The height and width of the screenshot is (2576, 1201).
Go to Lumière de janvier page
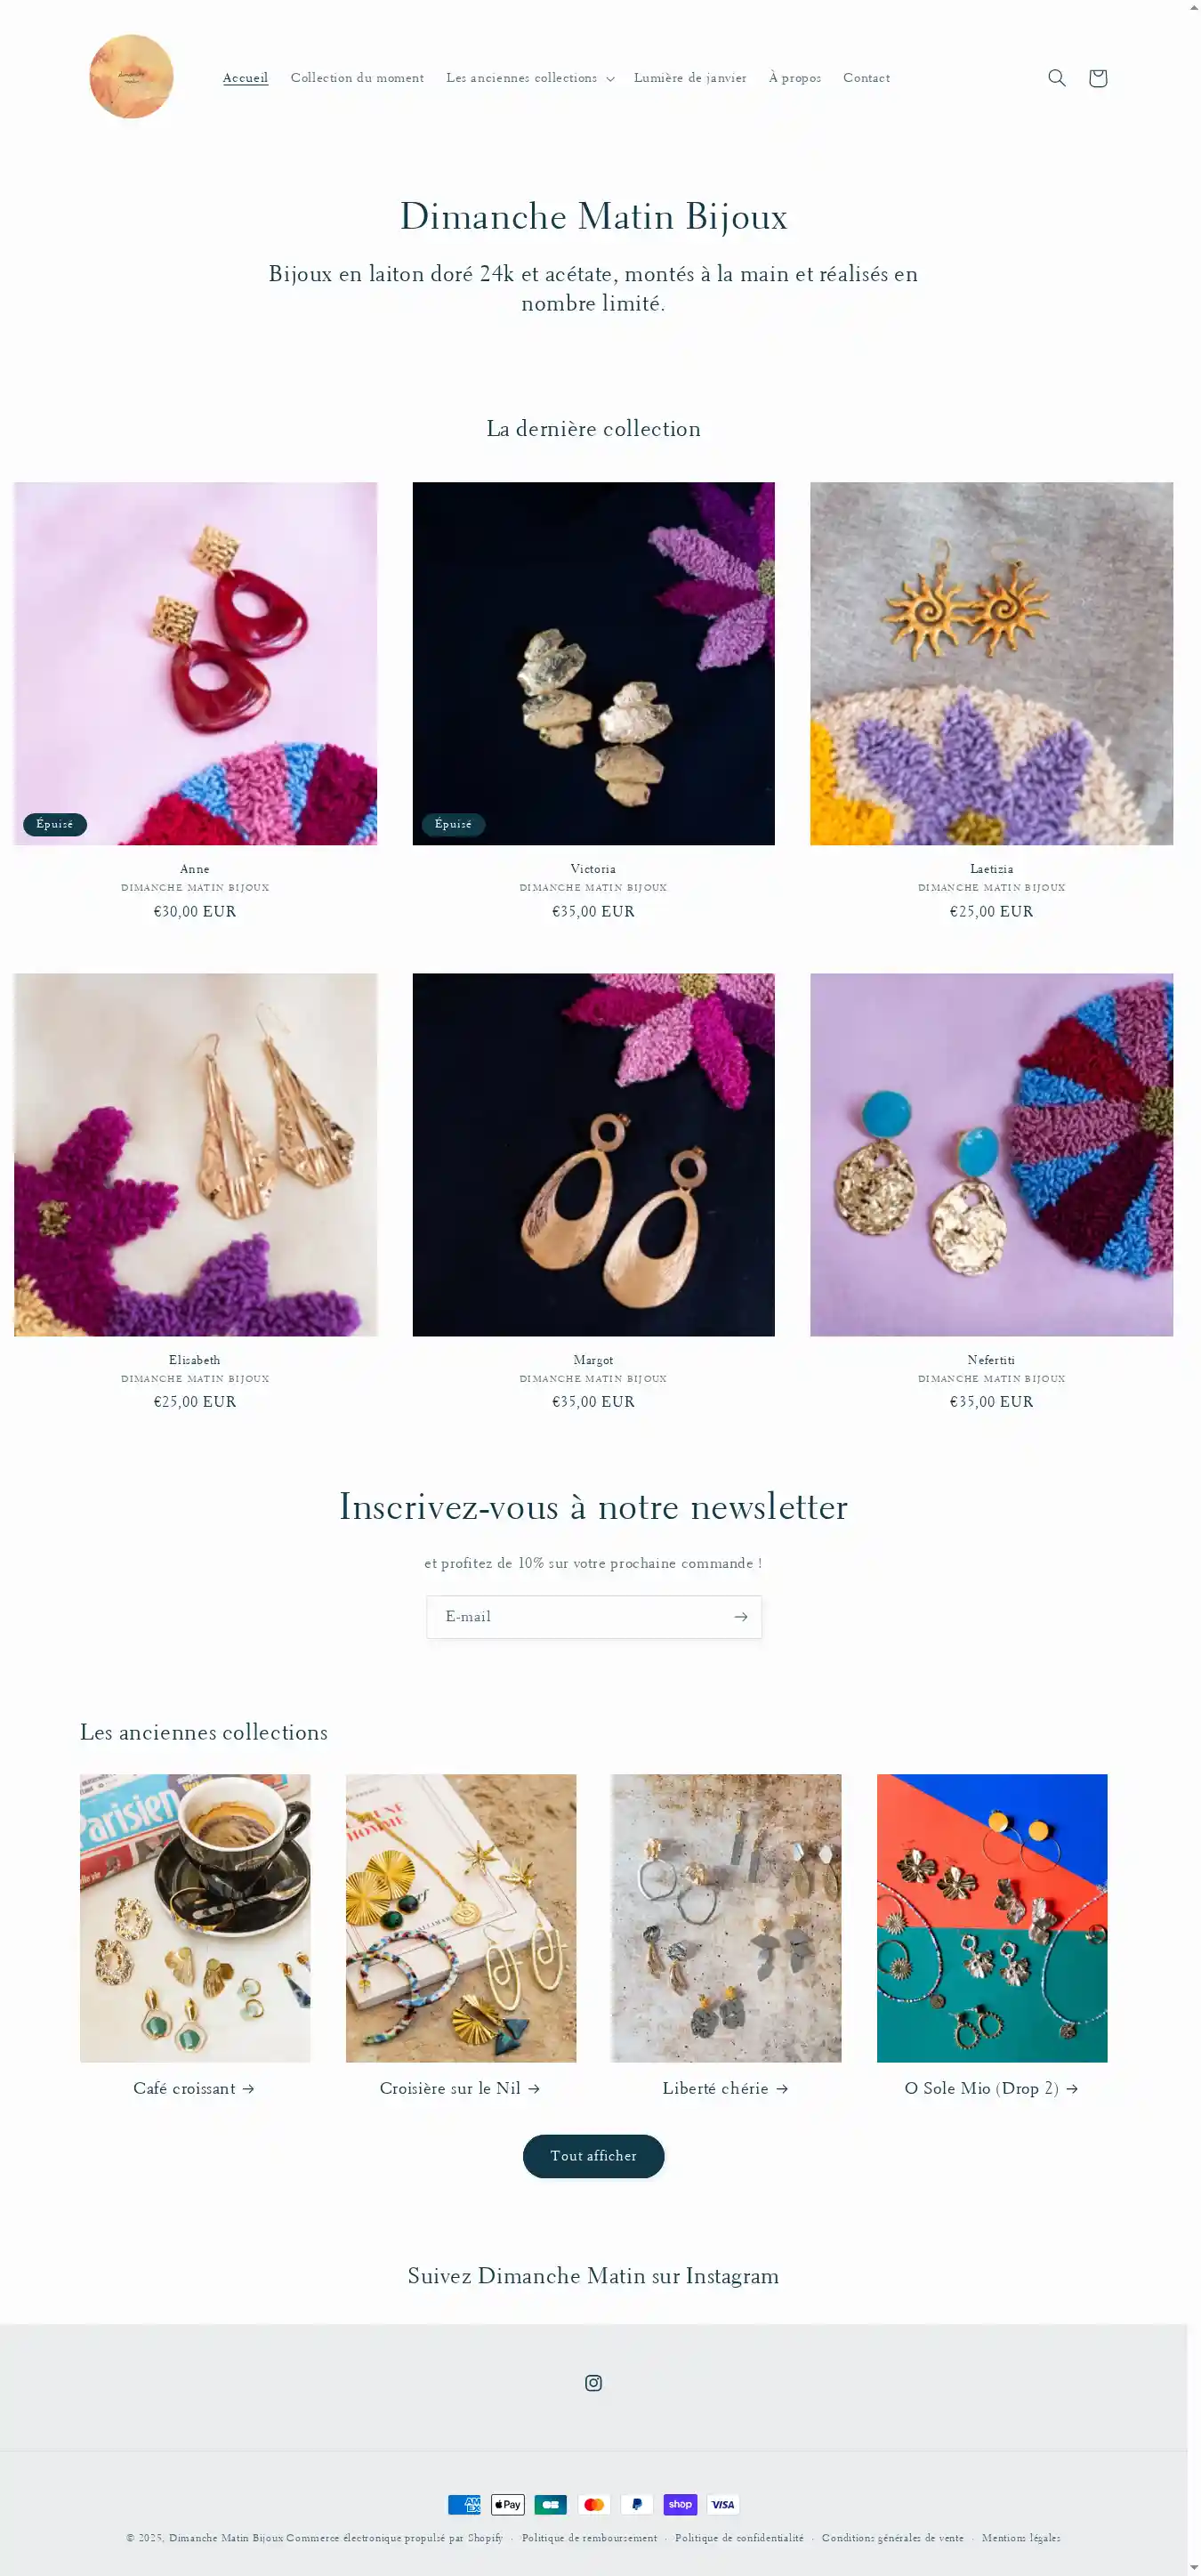pyautogui.click(x=690, y=78)
